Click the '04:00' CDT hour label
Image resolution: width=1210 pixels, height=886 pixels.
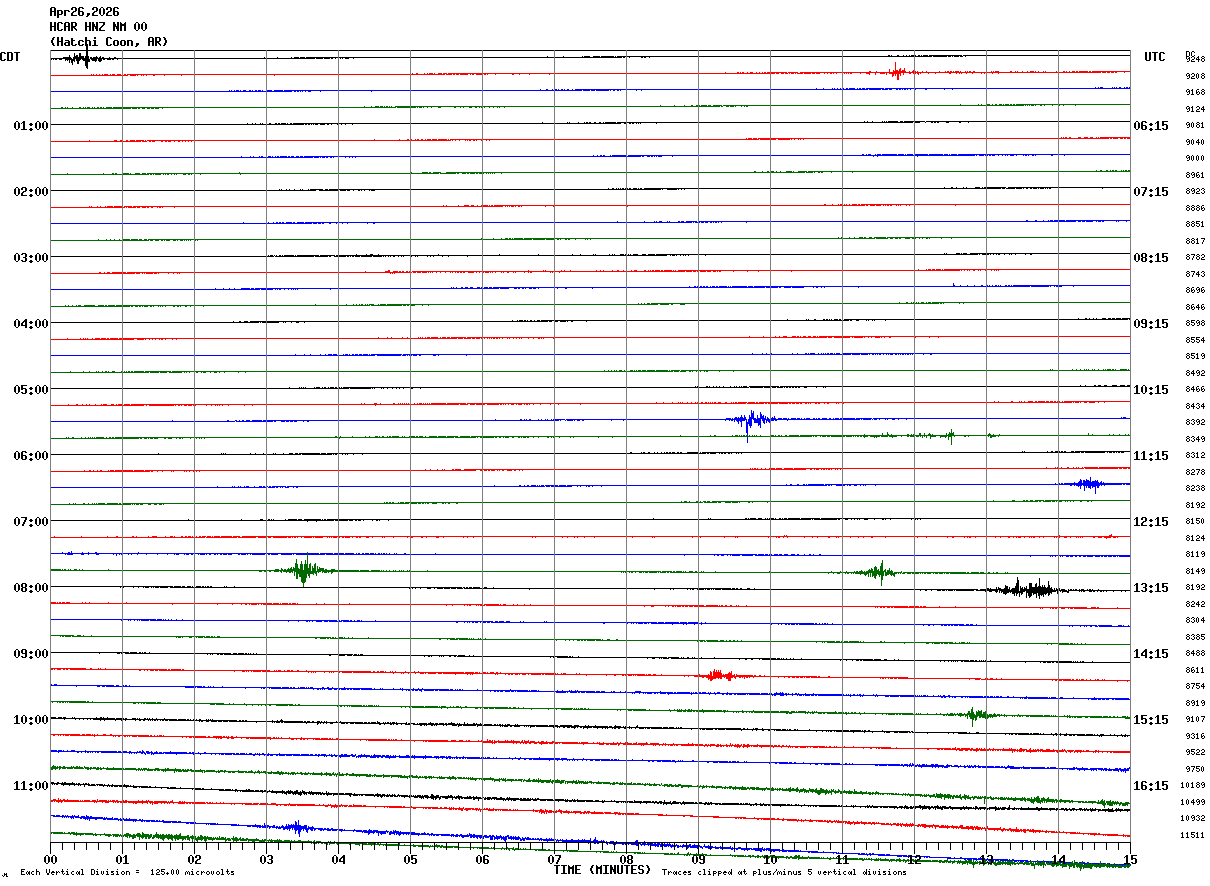coord(31,324)
